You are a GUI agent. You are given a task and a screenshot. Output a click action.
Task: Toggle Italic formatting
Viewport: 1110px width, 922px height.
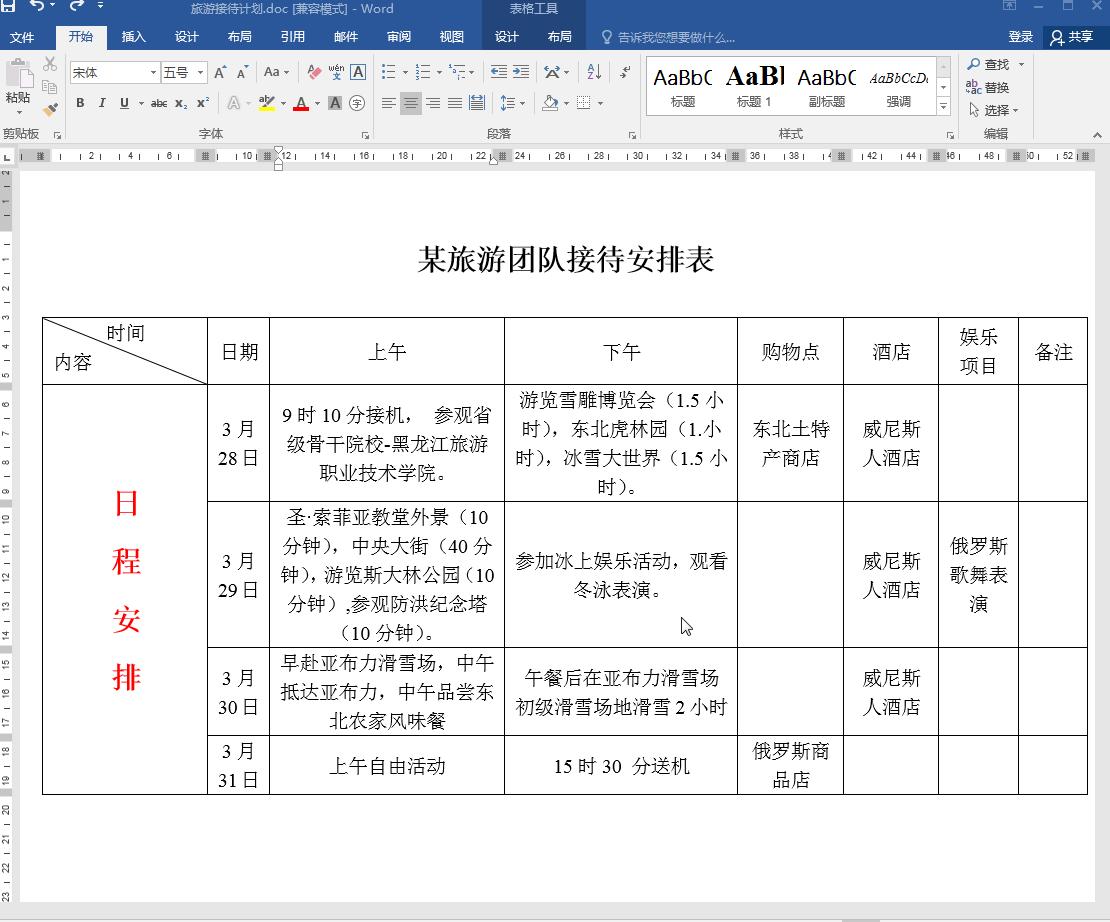tap(101, 103)
